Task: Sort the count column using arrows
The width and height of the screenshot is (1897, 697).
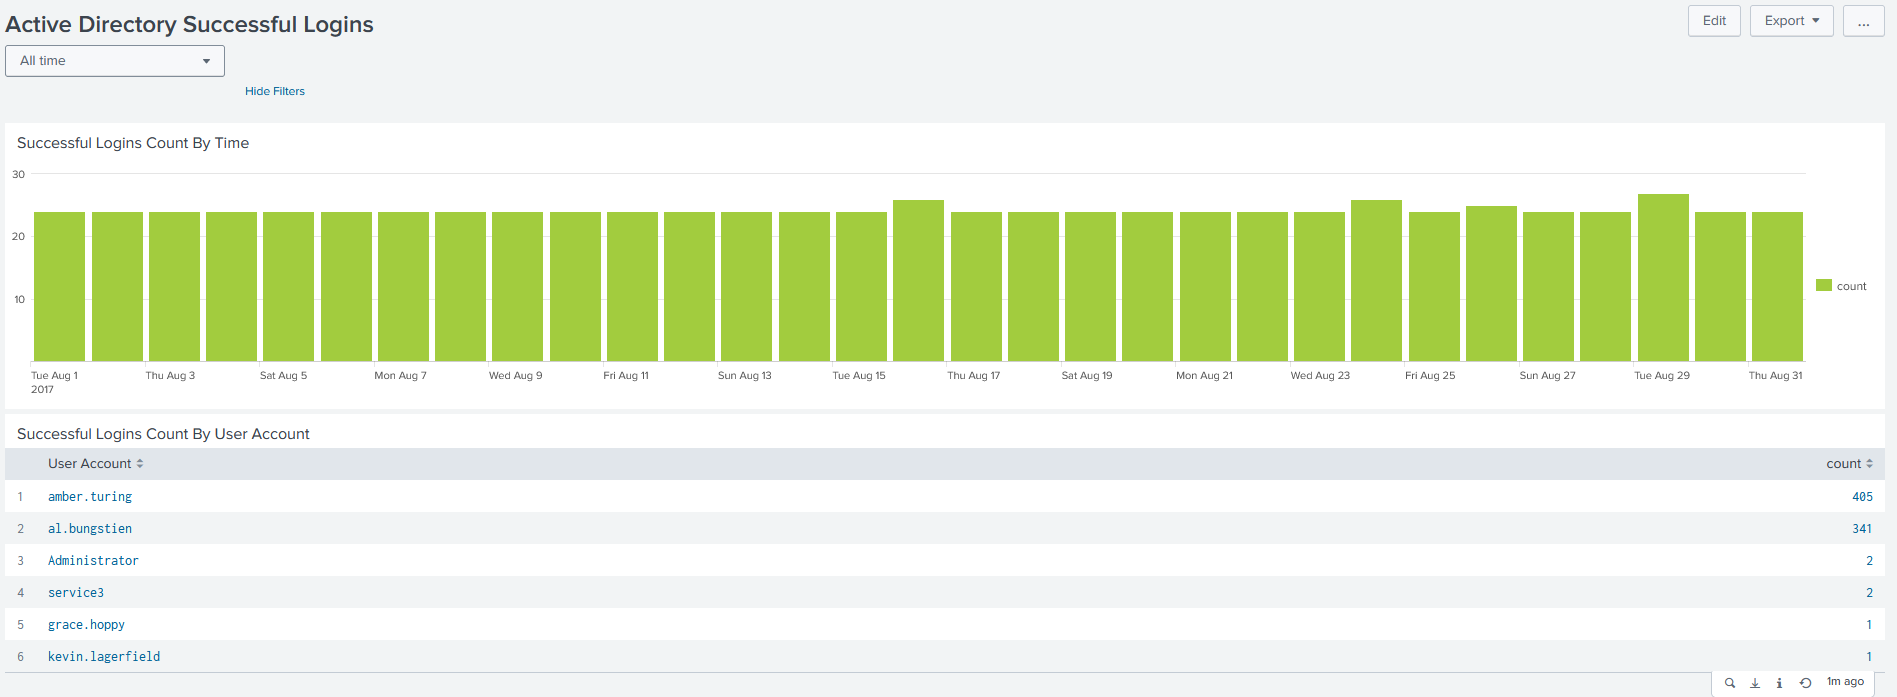Action: click(x=1869, y=464)
